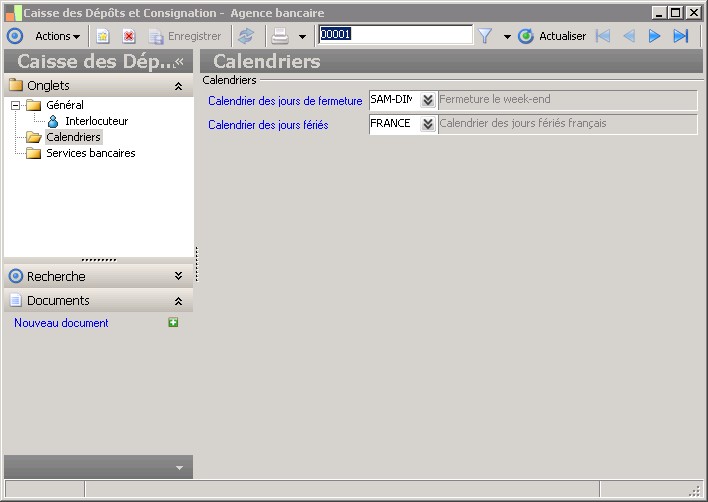Expand the Recherche section
The height and width of the screenshot is (502, 708).
click(178, 276)
